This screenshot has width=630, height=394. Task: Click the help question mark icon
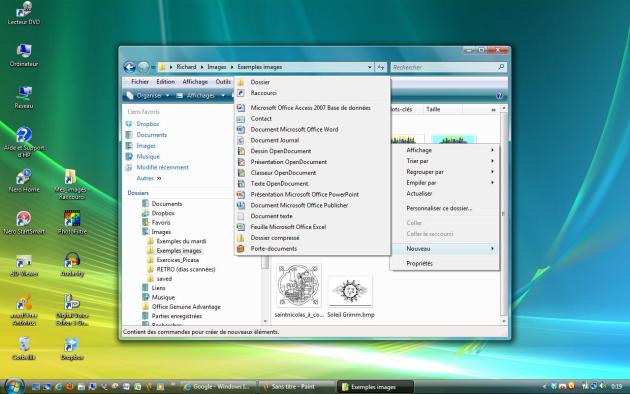pyautogui.click(x=499, y=96)
